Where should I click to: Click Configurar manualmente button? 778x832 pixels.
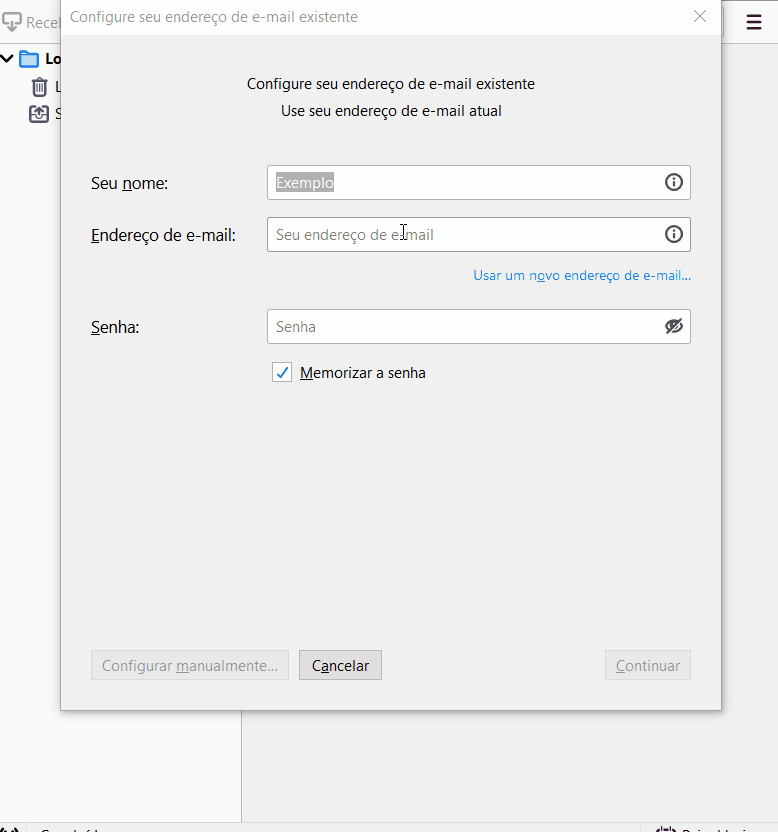click(190, 665)
